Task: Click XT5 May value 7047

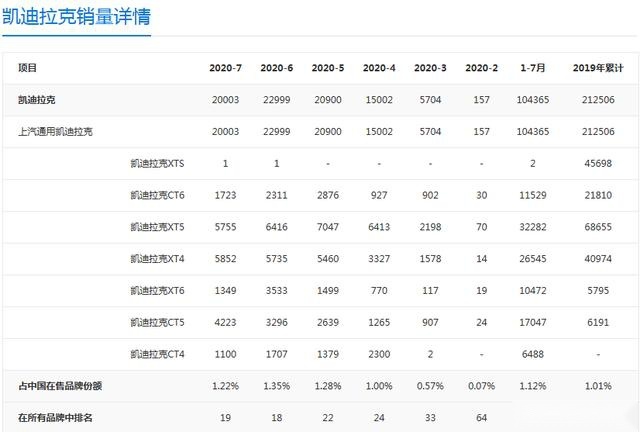Action: pos(328,227)
